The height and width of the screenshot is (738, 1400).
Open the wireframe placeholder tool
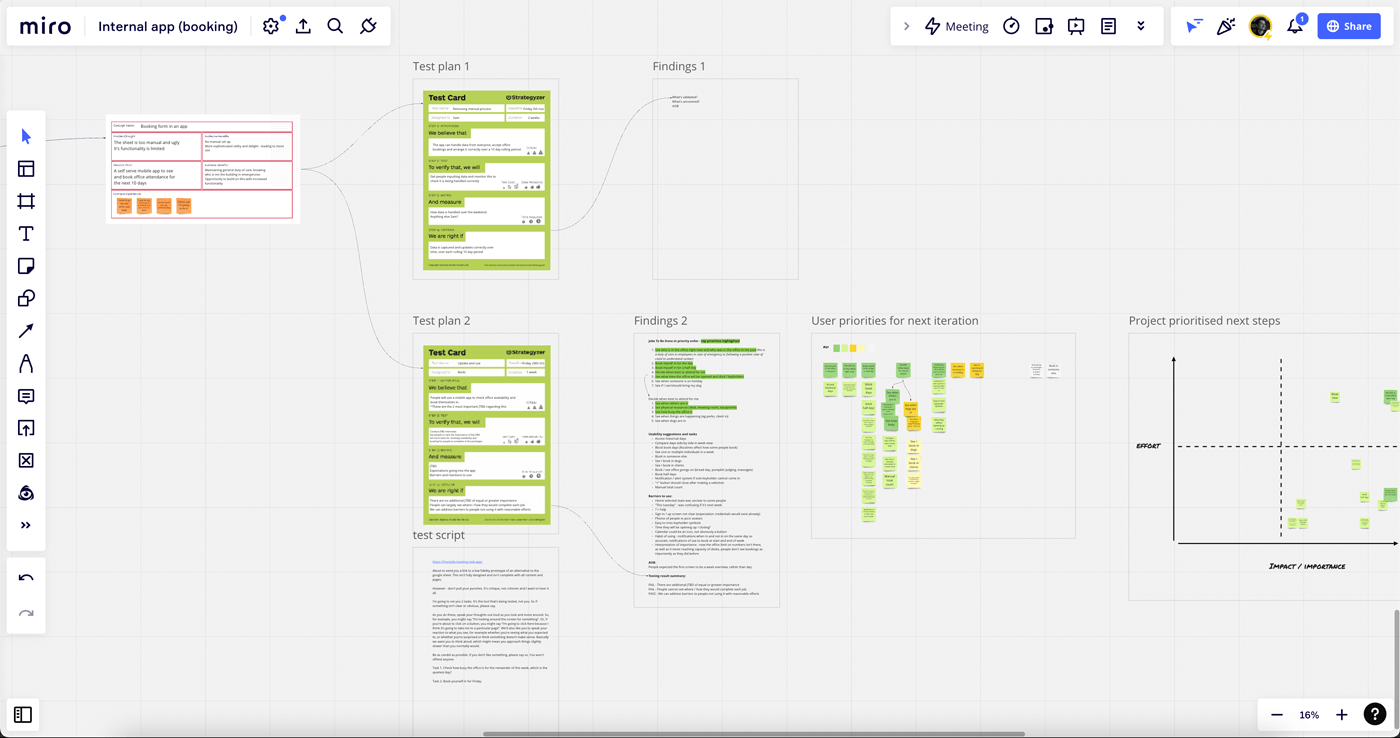coord(26,461)
